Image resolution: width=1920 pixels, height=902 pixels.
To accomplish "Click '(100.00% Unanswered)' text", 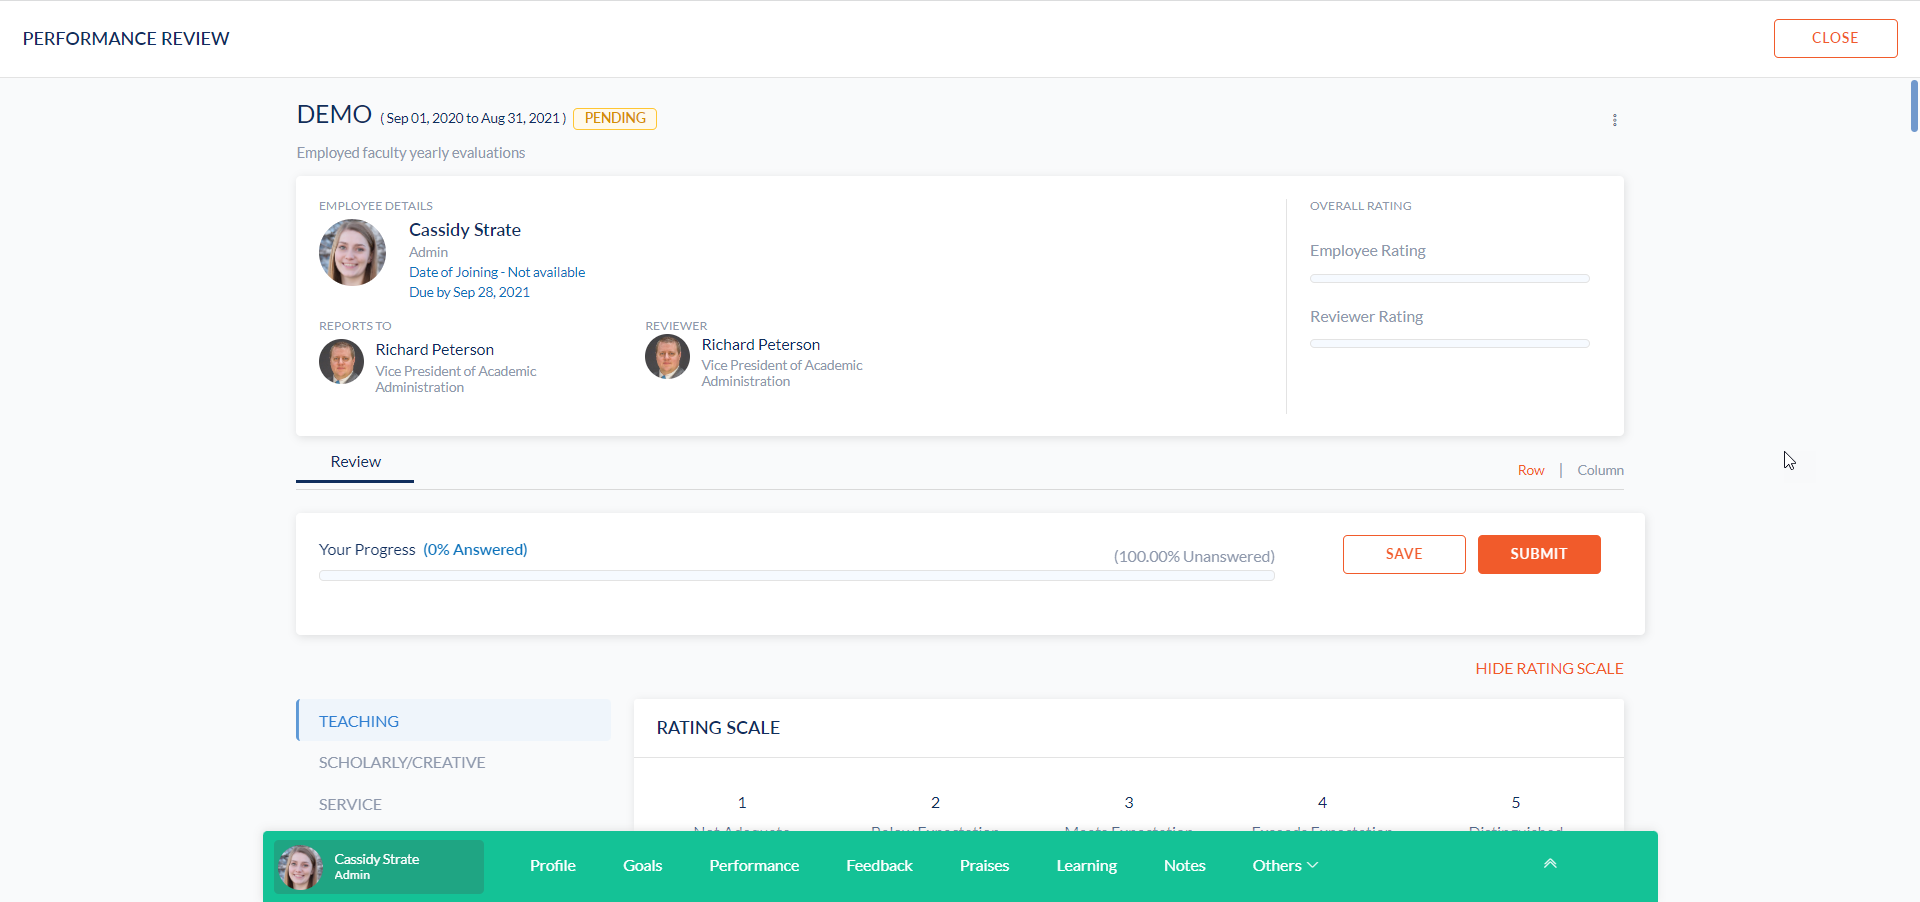I will tap(1194, 556).
